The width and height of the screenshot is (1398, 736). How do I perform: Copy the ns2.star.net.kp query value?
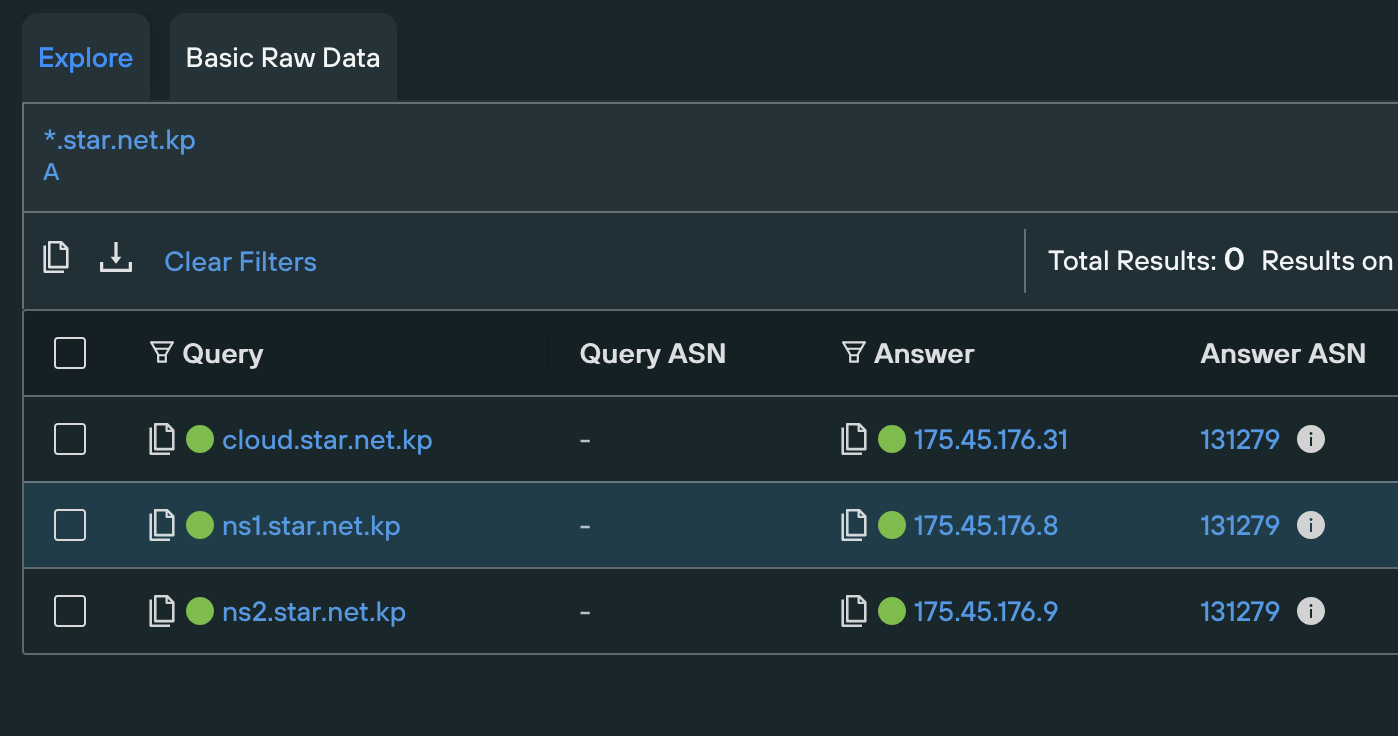pyautogui.click(x=162, y=612)
